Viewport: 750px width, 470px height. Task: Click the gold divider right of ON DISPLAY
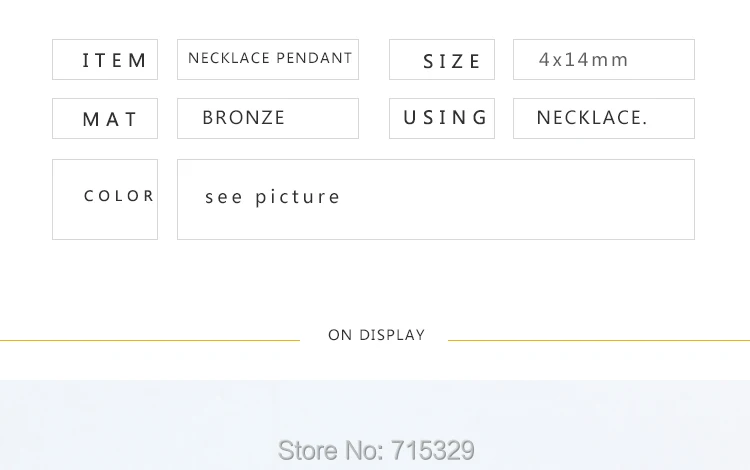point(598,340)
